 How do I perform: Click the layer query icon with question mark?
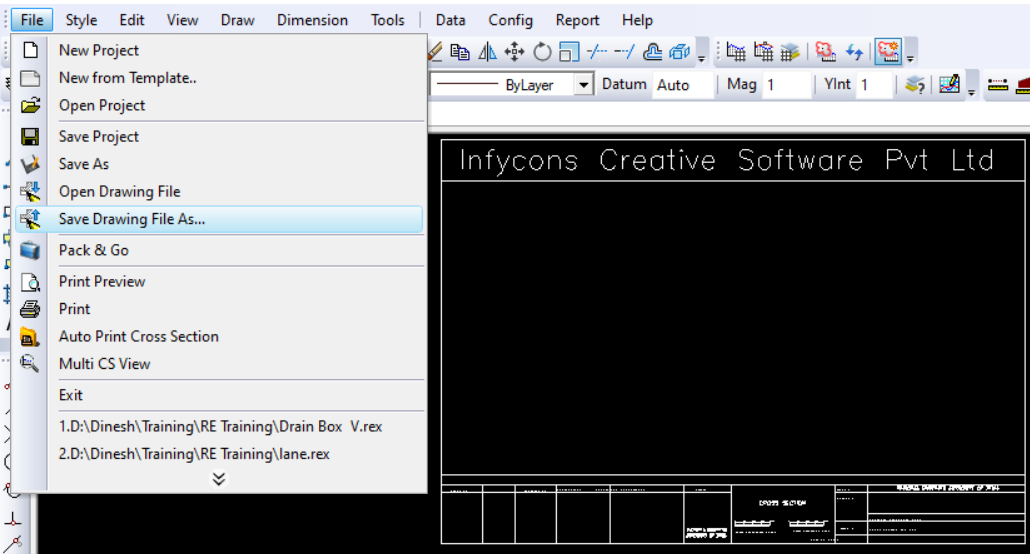pyautogui.click(x=914, y=85)
